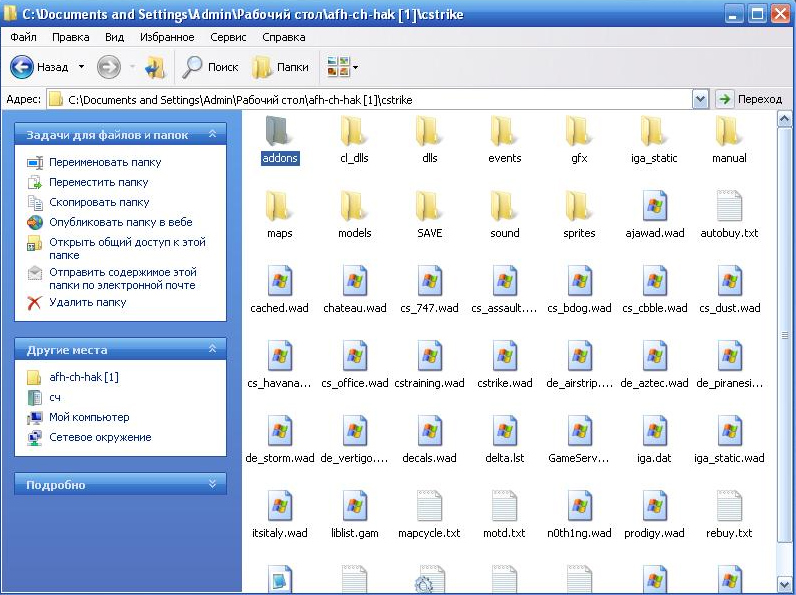The image size is (796, 595).
Task: Select the cstrike.wad file
Action: click(505, 363)
